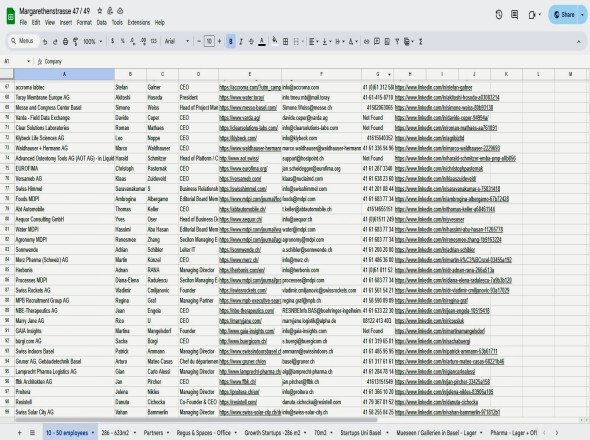Open the Format menu
The height and width of the screenshot is (440, 590).
84,23
